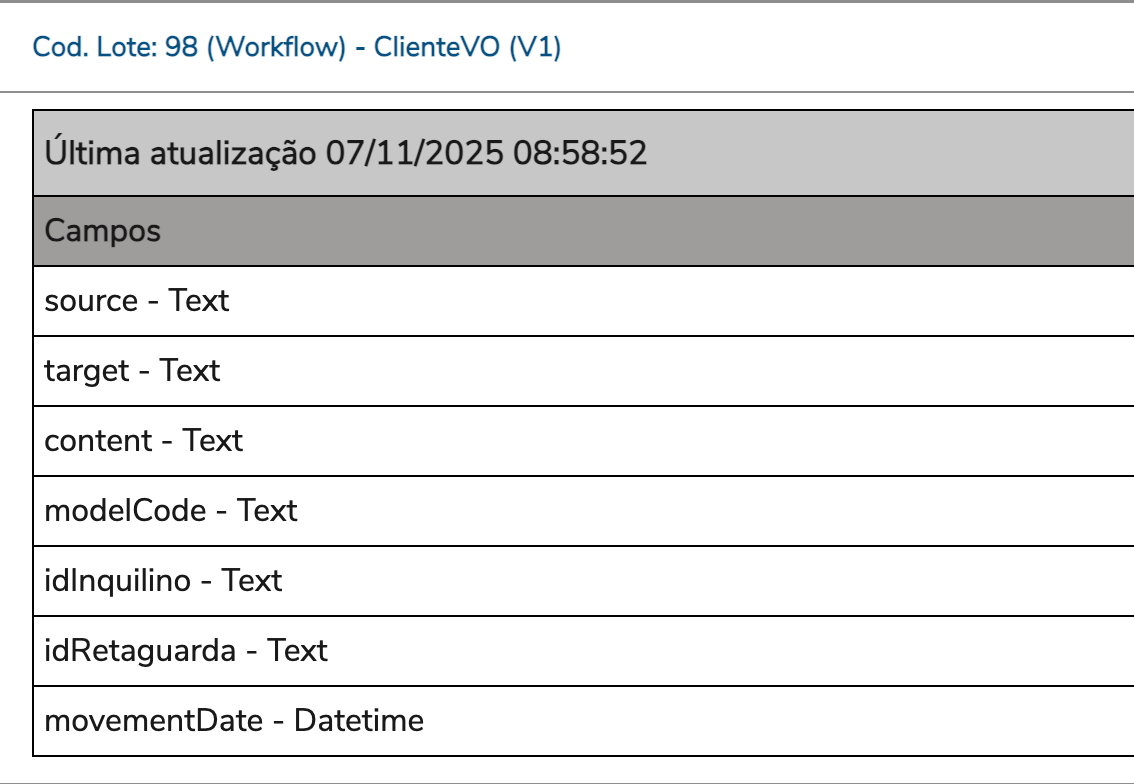
Task: Click "ClienteVO (V1)" in the title link
Action: pyautogui.click(x=467, y=48)
